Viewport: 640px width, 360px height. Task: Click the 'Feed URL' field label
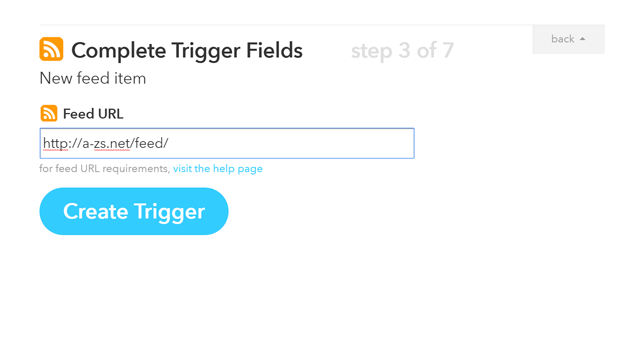(x=93, y=114)
